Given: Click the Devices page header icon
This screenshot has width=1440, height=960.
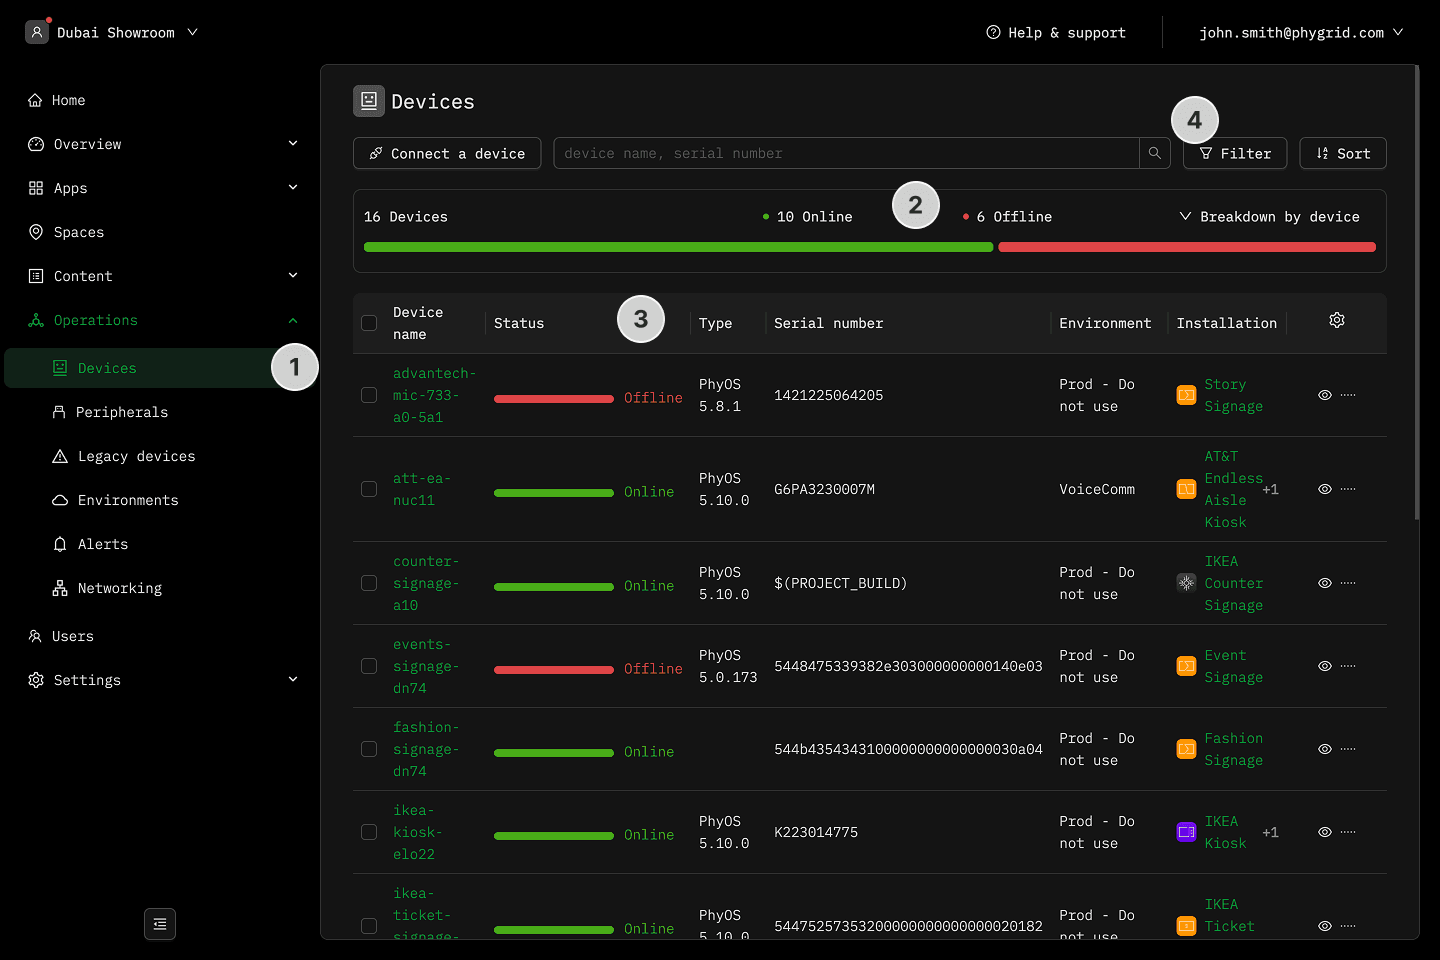Looking at the screenshot, I should (369, 101).
